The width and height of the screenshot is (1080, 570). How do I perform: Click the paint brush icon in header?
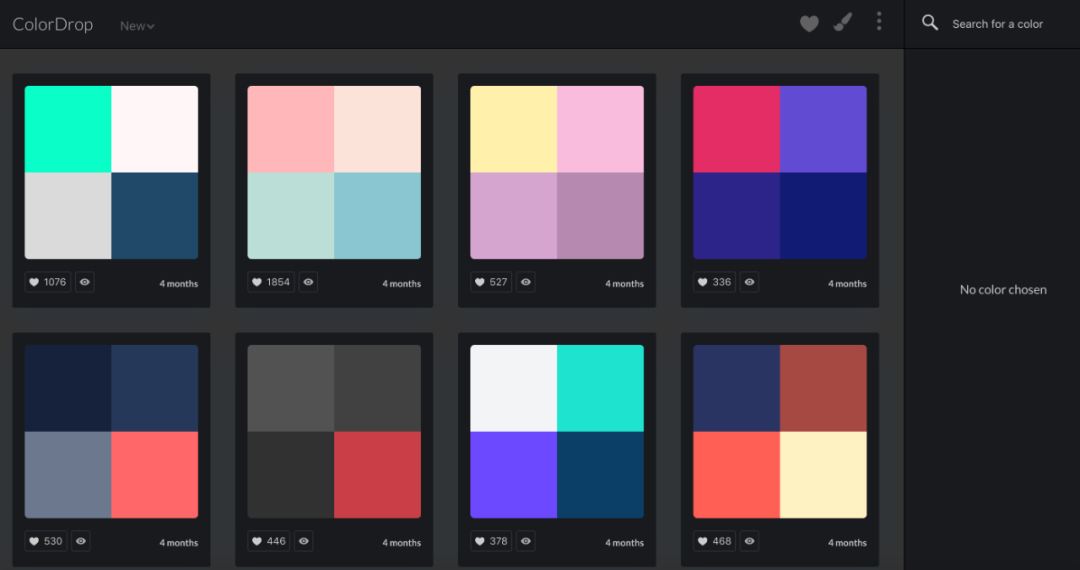[x=842, y=23]
